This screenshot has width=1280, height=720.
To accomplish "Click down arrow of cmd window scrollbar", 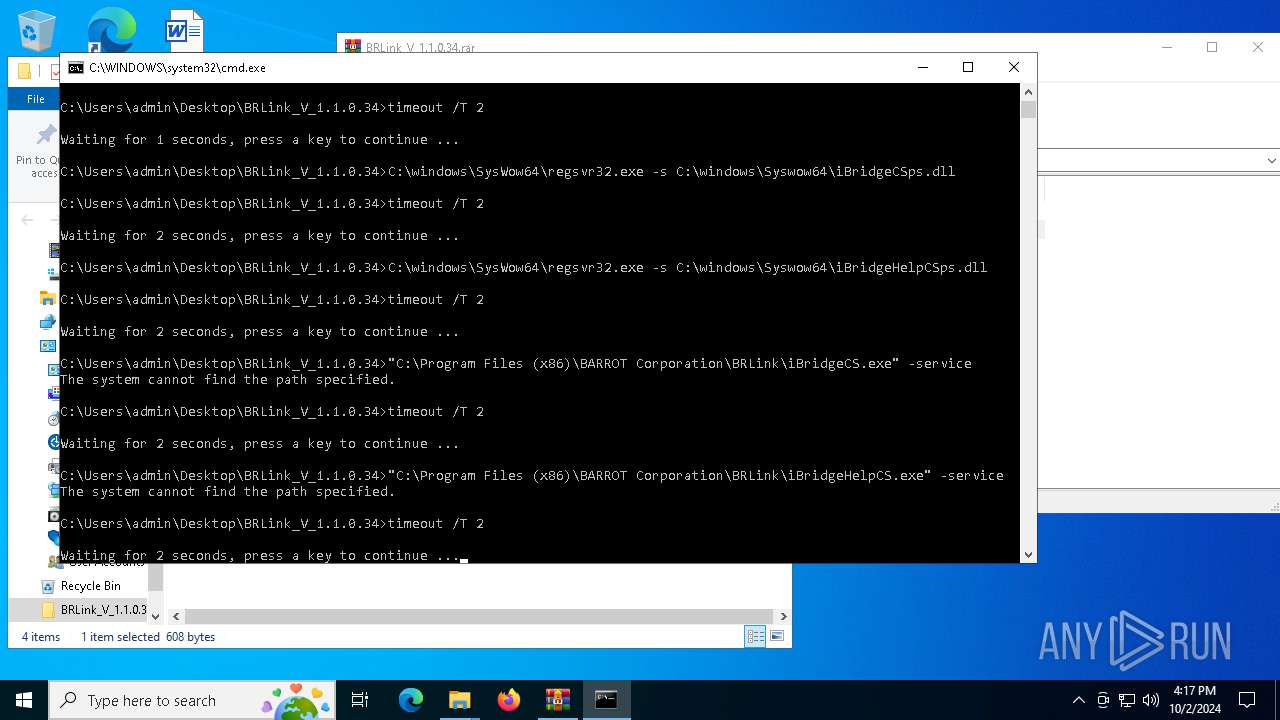I will click(1028, 554).
